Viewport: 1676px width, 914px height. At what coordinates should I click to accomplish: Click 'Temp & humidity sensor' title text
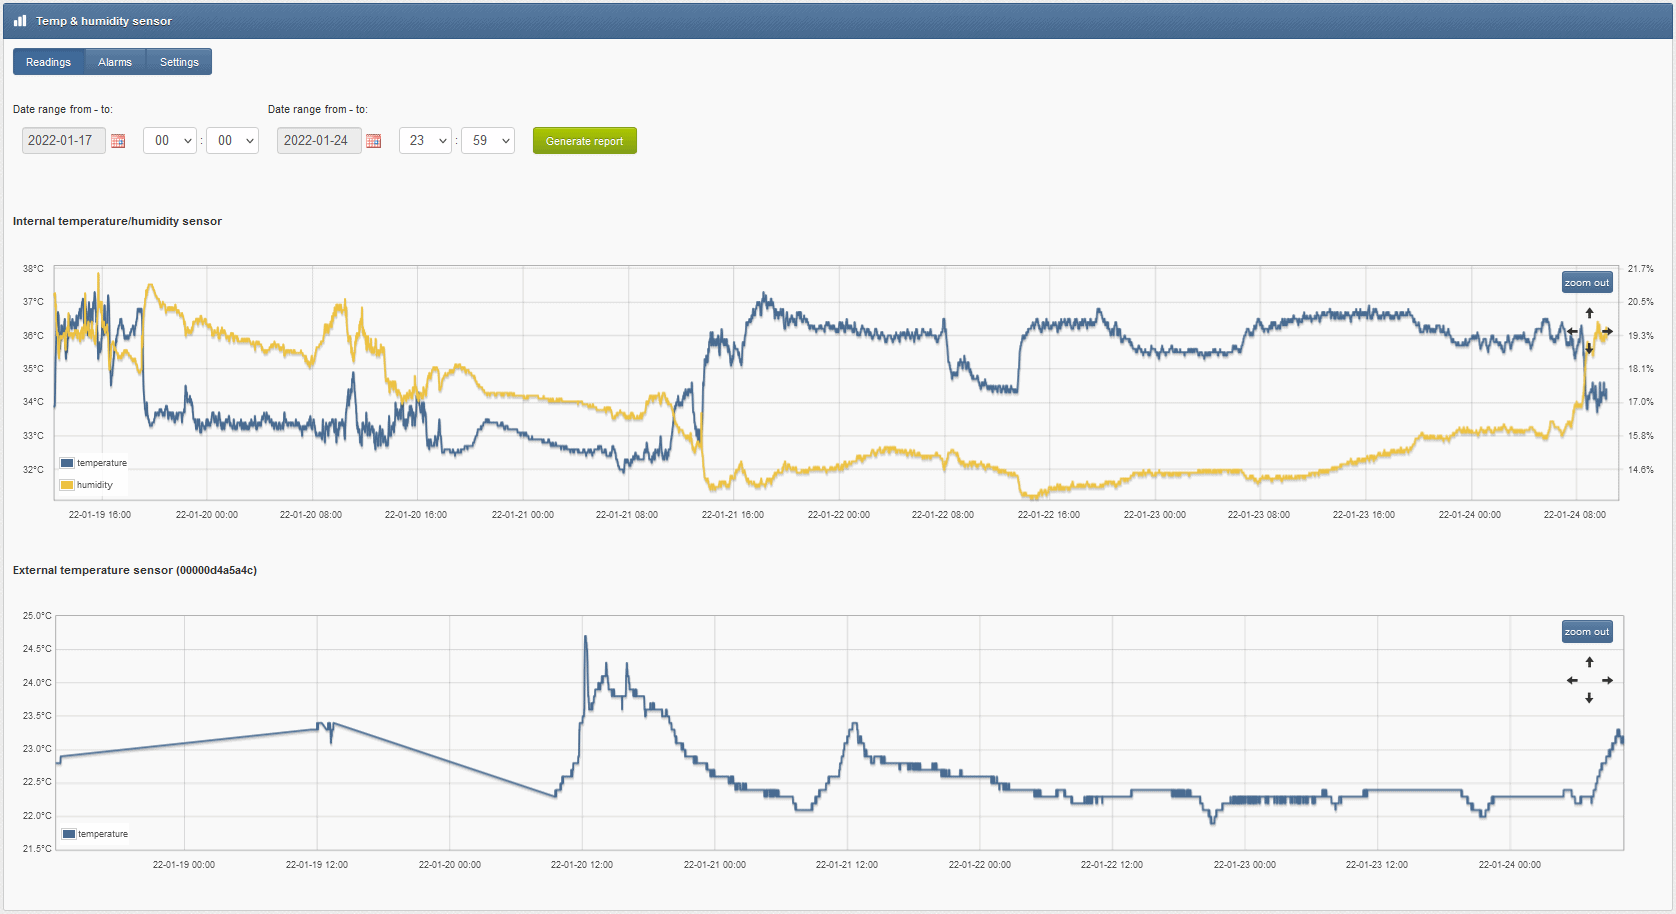(x=104, y=21)
